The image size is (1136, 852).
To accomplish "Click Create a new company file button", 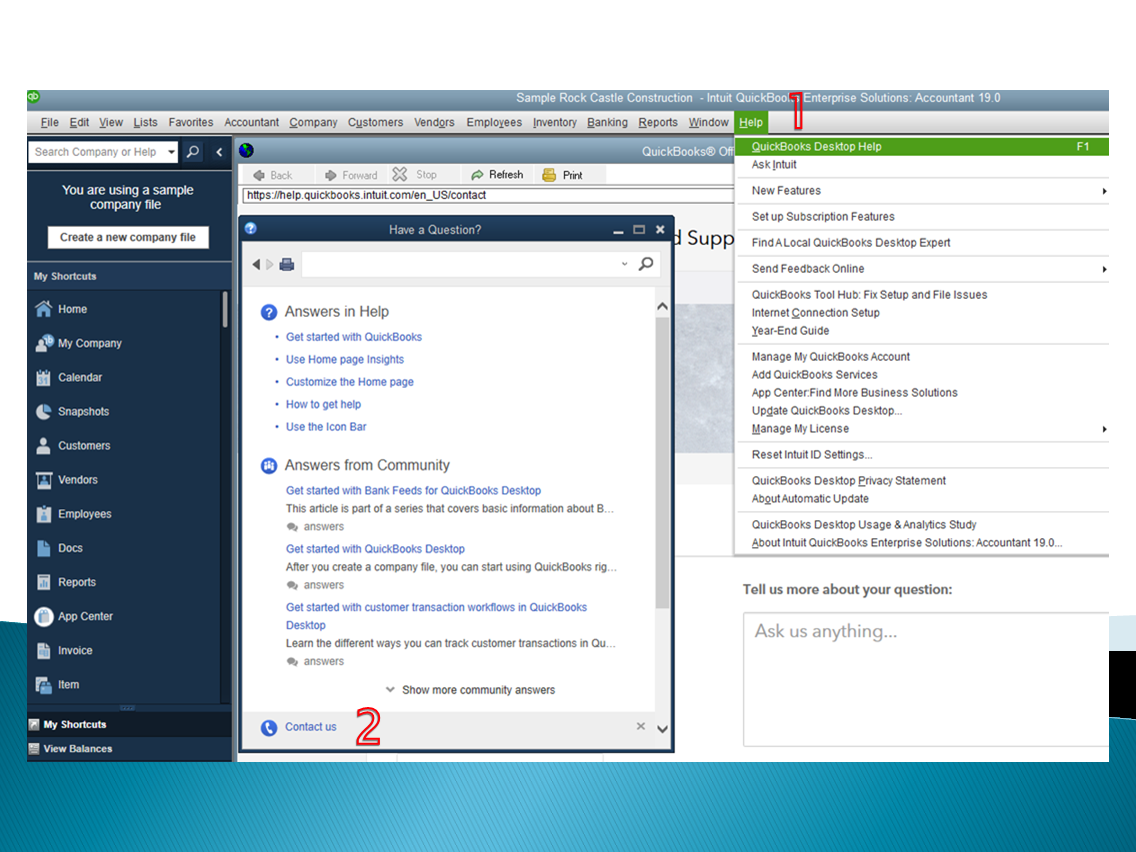I will [128, 238].
